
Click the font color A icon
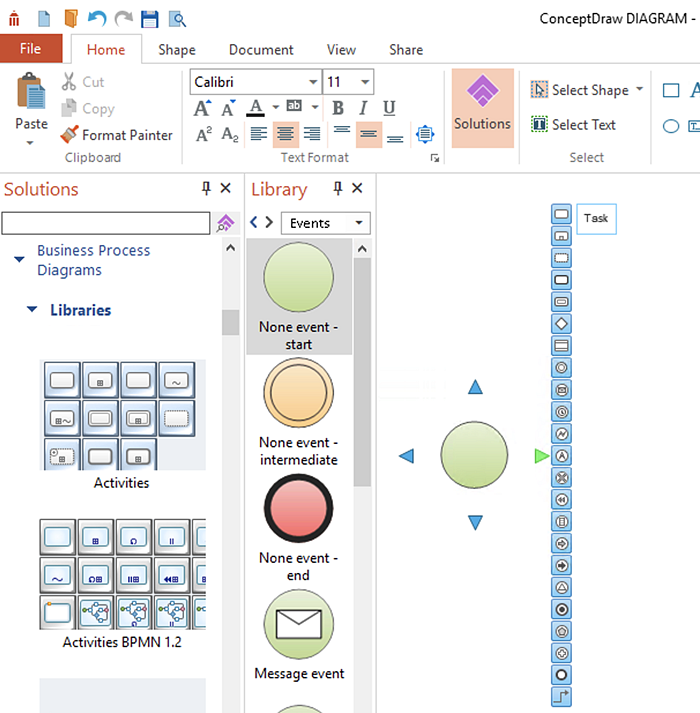[x=256, y=108]
